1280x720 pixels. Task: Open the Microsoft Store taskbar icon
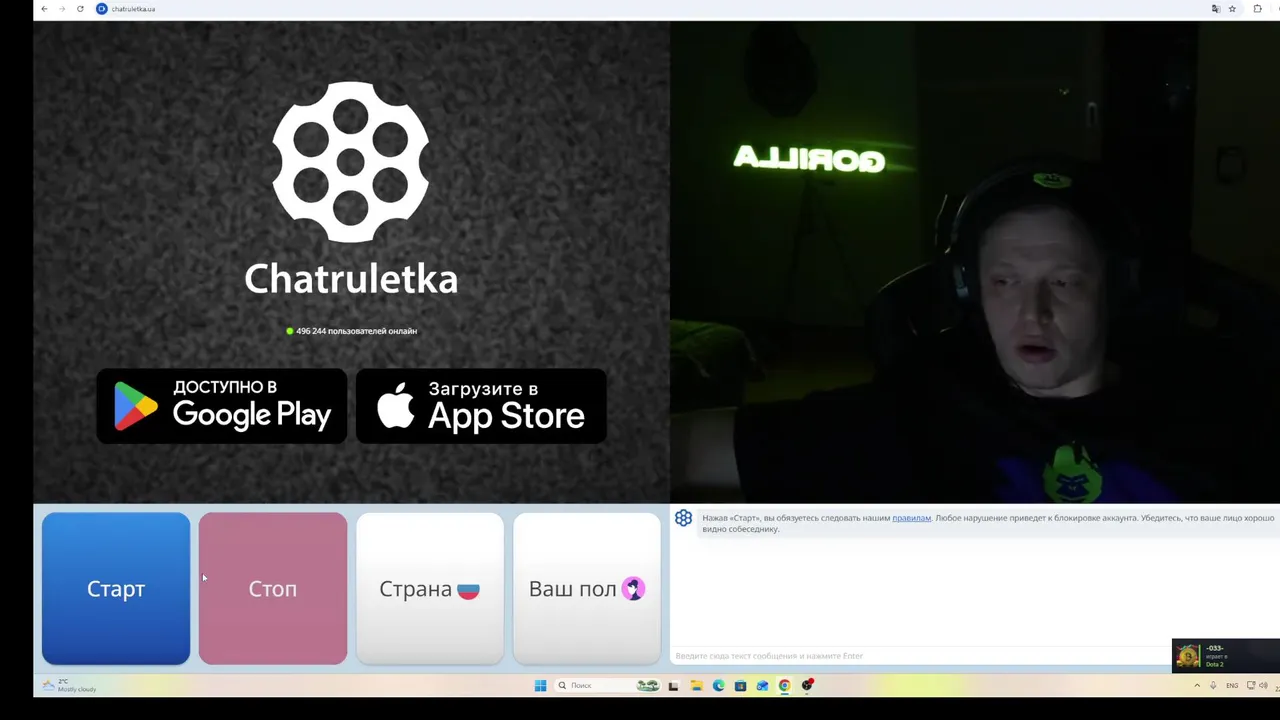coord(740,685)
